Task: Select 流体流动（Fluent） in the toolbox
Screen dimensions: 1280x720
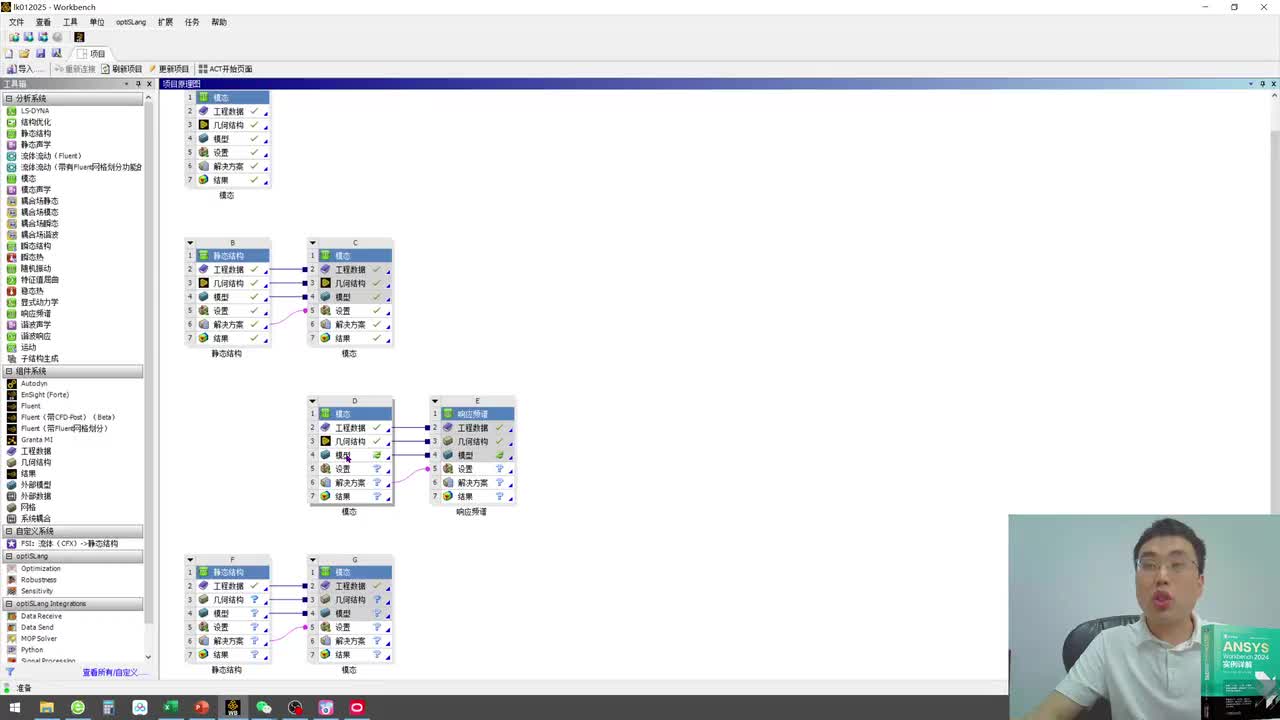Action: 50,156
